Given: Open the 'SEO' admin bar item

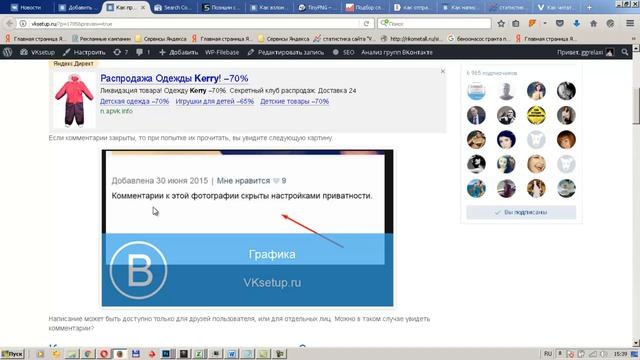Looking at the screenshot, I should (x=343, y=52).
